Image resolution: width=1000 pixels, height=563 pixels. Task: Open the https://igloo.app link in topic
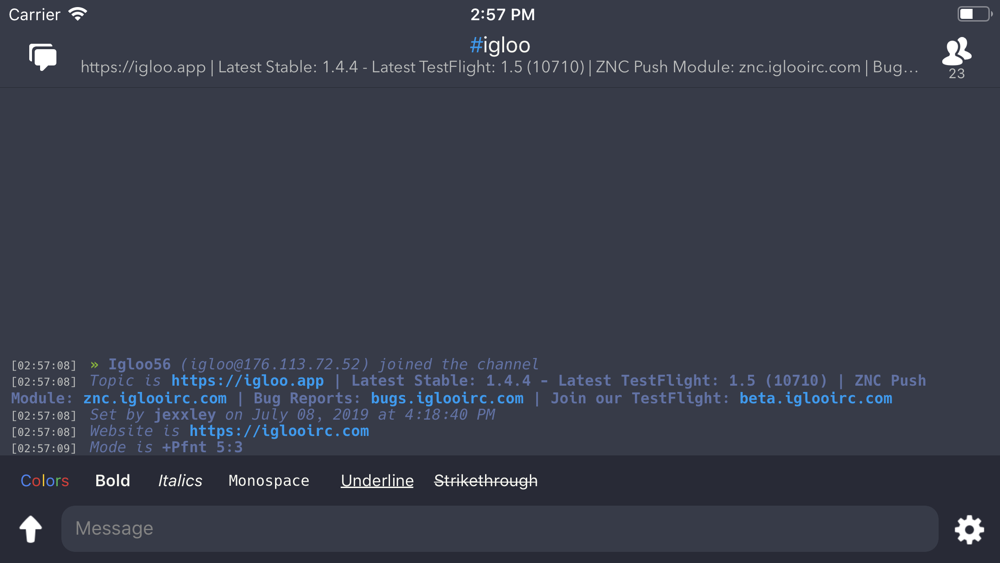(247, 381)
